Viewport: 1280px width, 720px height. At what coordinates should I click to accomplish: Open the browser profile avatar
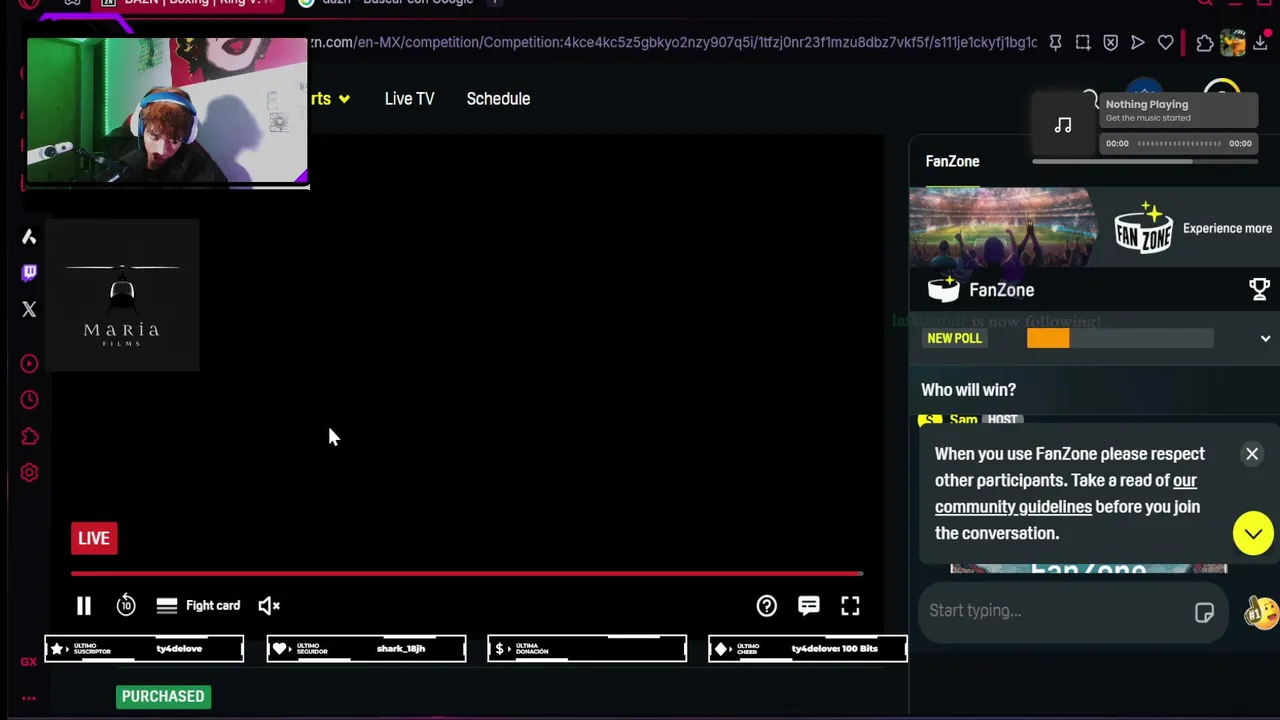(1233, 42)
